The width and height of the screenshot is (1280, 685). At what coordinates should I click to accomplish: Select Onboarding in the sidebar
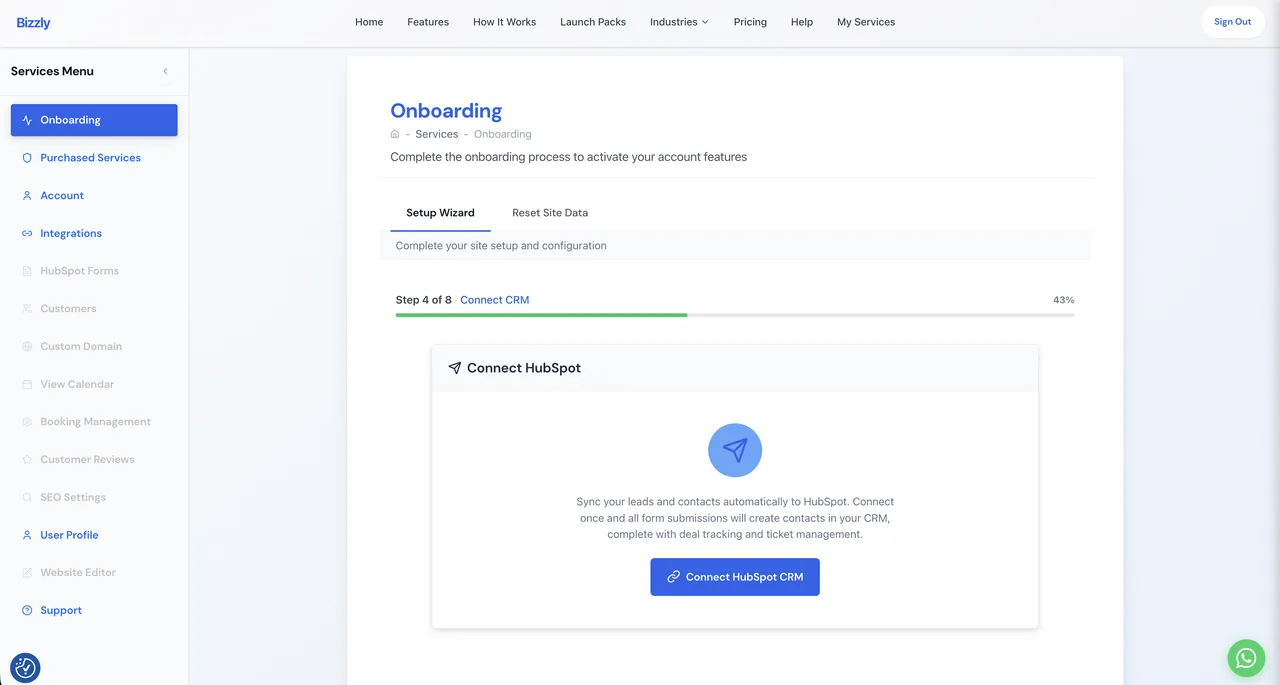click(94, 120)
